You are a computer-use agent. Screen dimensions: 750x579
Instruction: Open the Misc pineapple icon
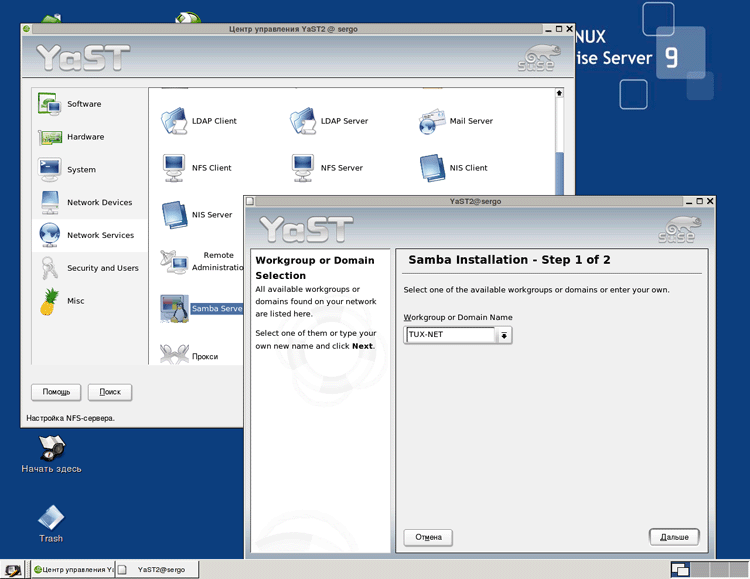[x=50, y=301]
